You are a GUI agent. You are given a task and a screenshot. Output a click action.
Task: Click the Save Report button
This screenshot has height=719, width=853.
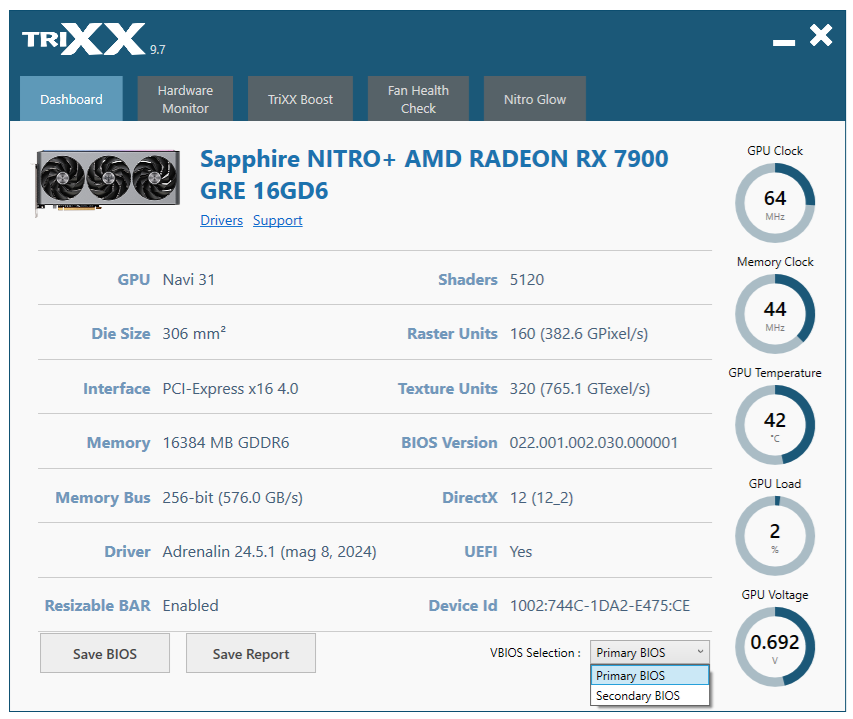pos(251,653)
